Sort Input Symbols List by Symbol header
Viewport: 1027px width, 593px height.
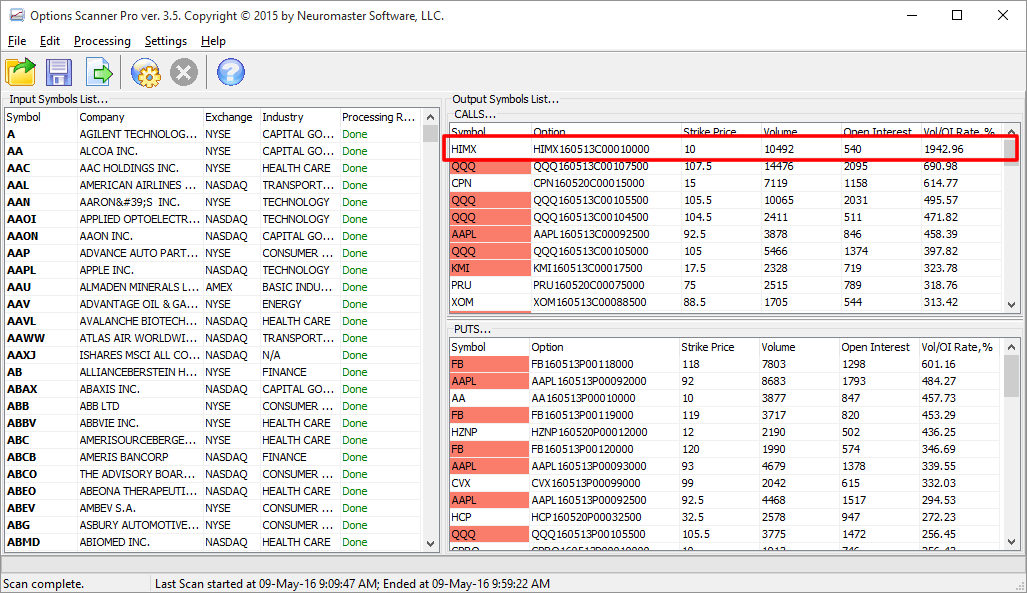pos(41,117)
